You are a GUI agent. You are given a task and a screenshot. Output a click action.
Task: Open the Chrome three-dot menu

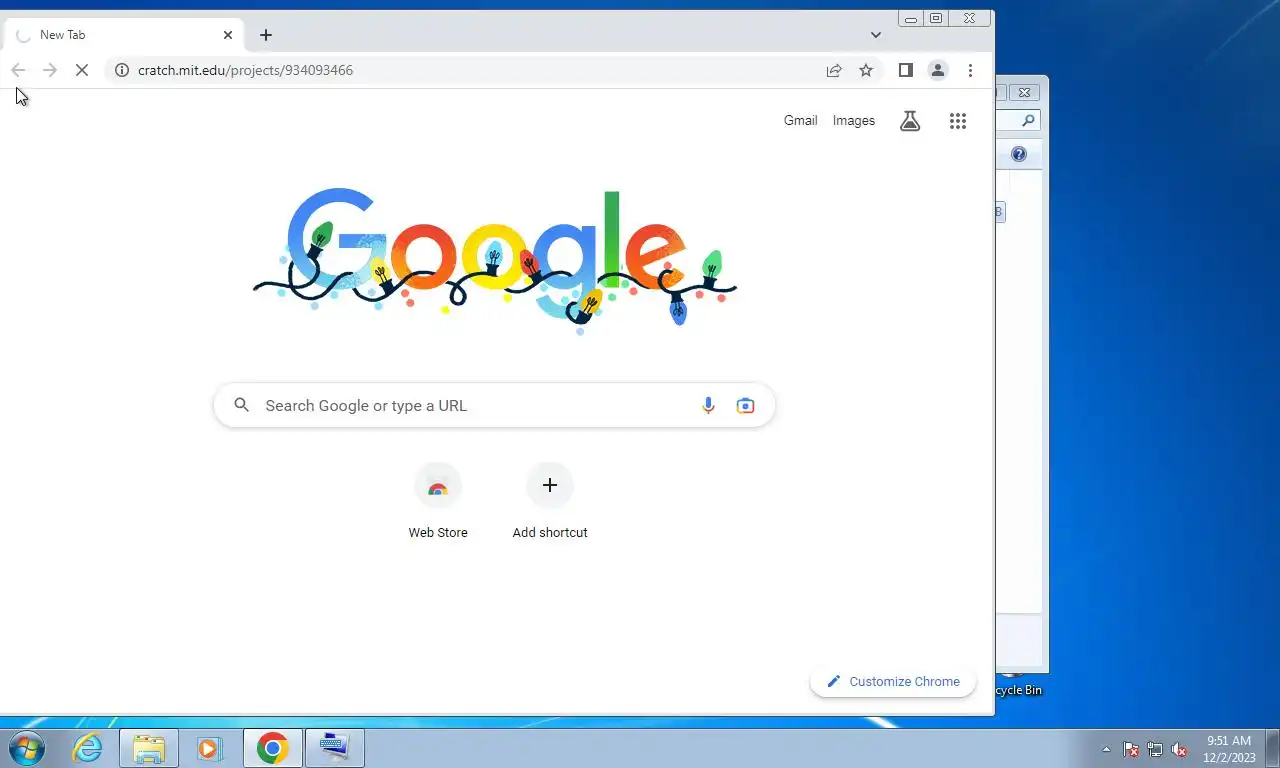click(x=970, y=70)
